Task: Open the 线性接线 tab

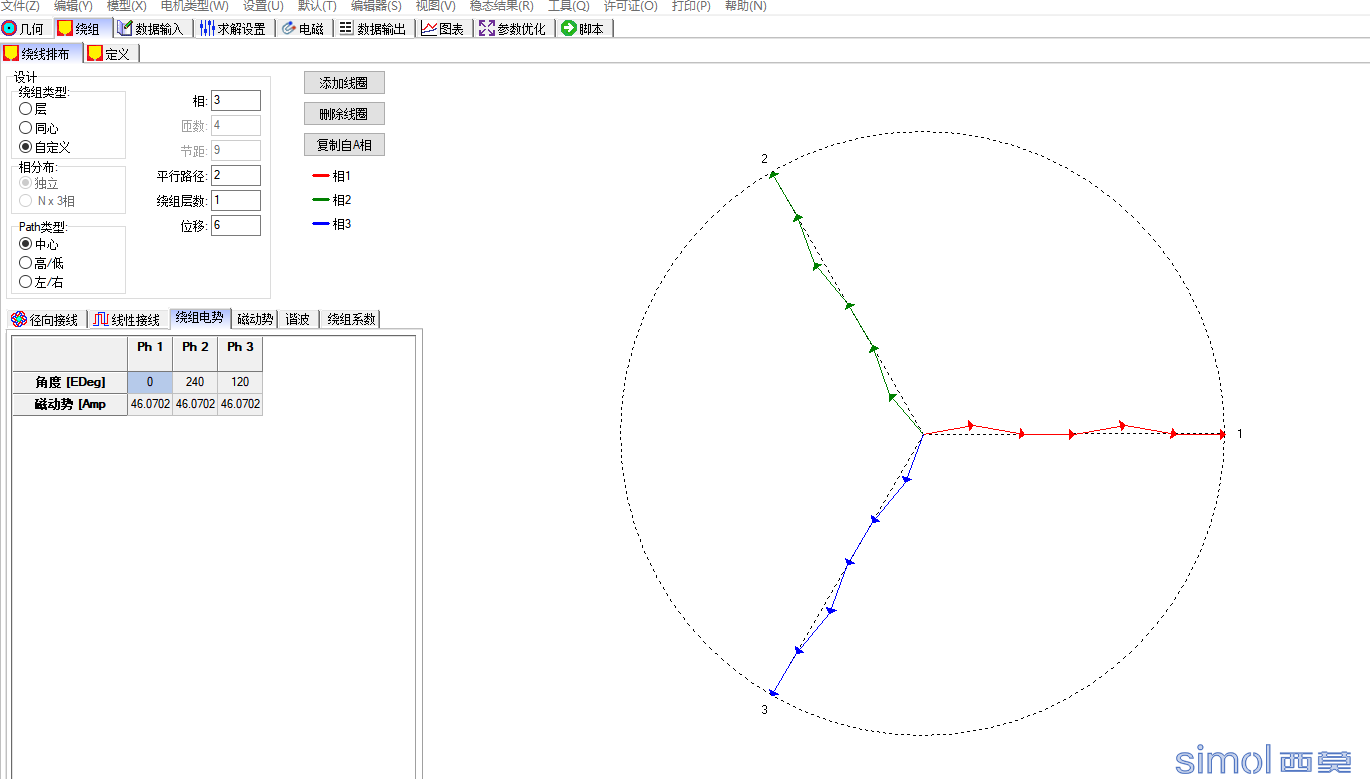Action: (x=128, y=319)
